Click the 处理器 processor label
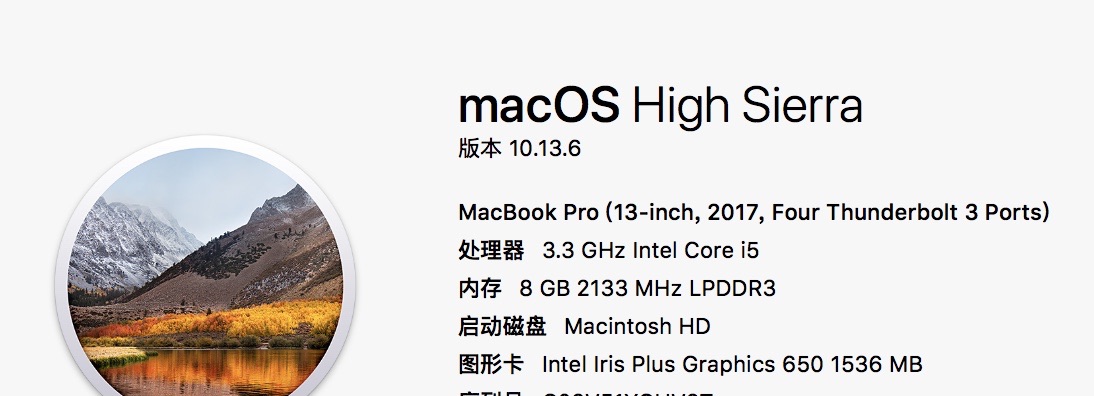 tap(491, 250)
